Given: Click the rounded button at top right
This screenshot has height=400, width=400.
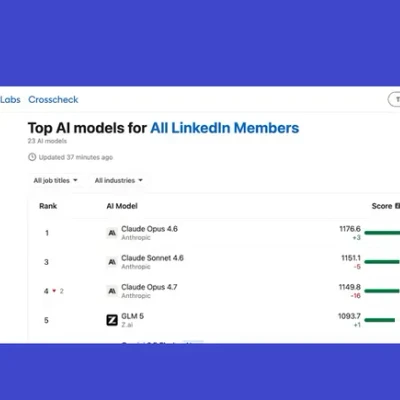Looking at the screenshot, I should [x=394, y=99].
